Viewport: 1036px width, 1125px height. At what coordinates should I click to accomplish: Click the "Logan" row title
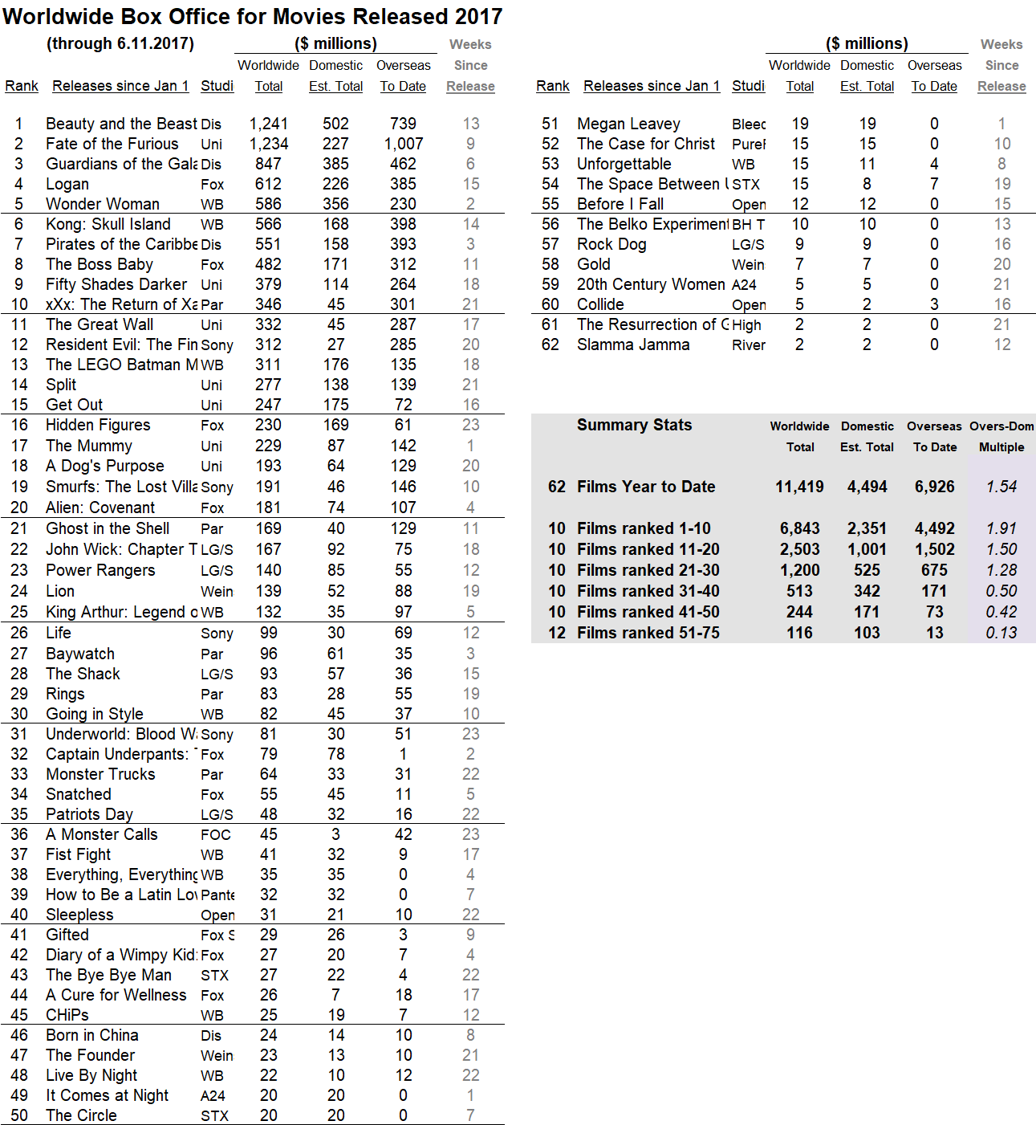click(x=67, y=184)
